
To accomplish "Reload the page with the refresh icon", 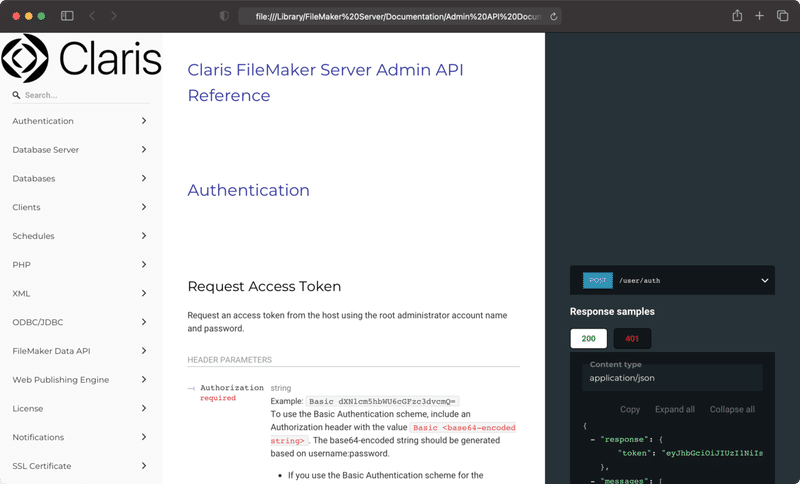I will pyautogui.click(x=554, y=16).
